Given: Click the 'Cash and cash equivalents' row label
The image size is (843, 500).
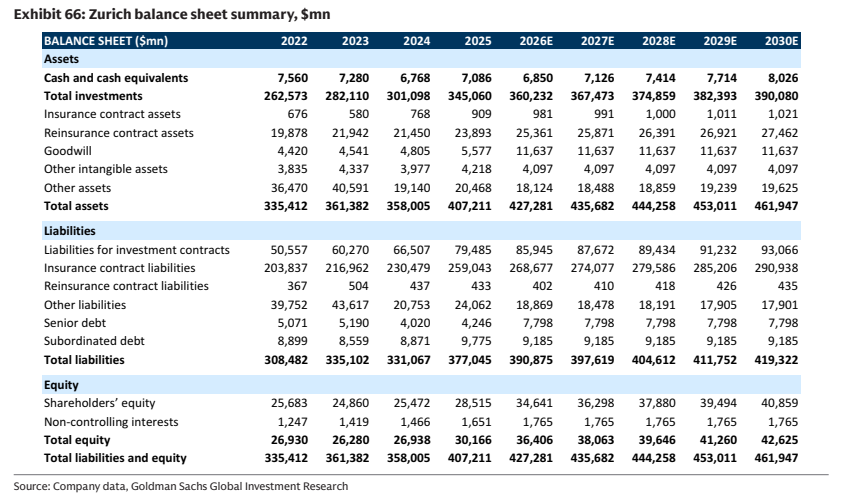Looking at the screenshot, I should 116,78.
